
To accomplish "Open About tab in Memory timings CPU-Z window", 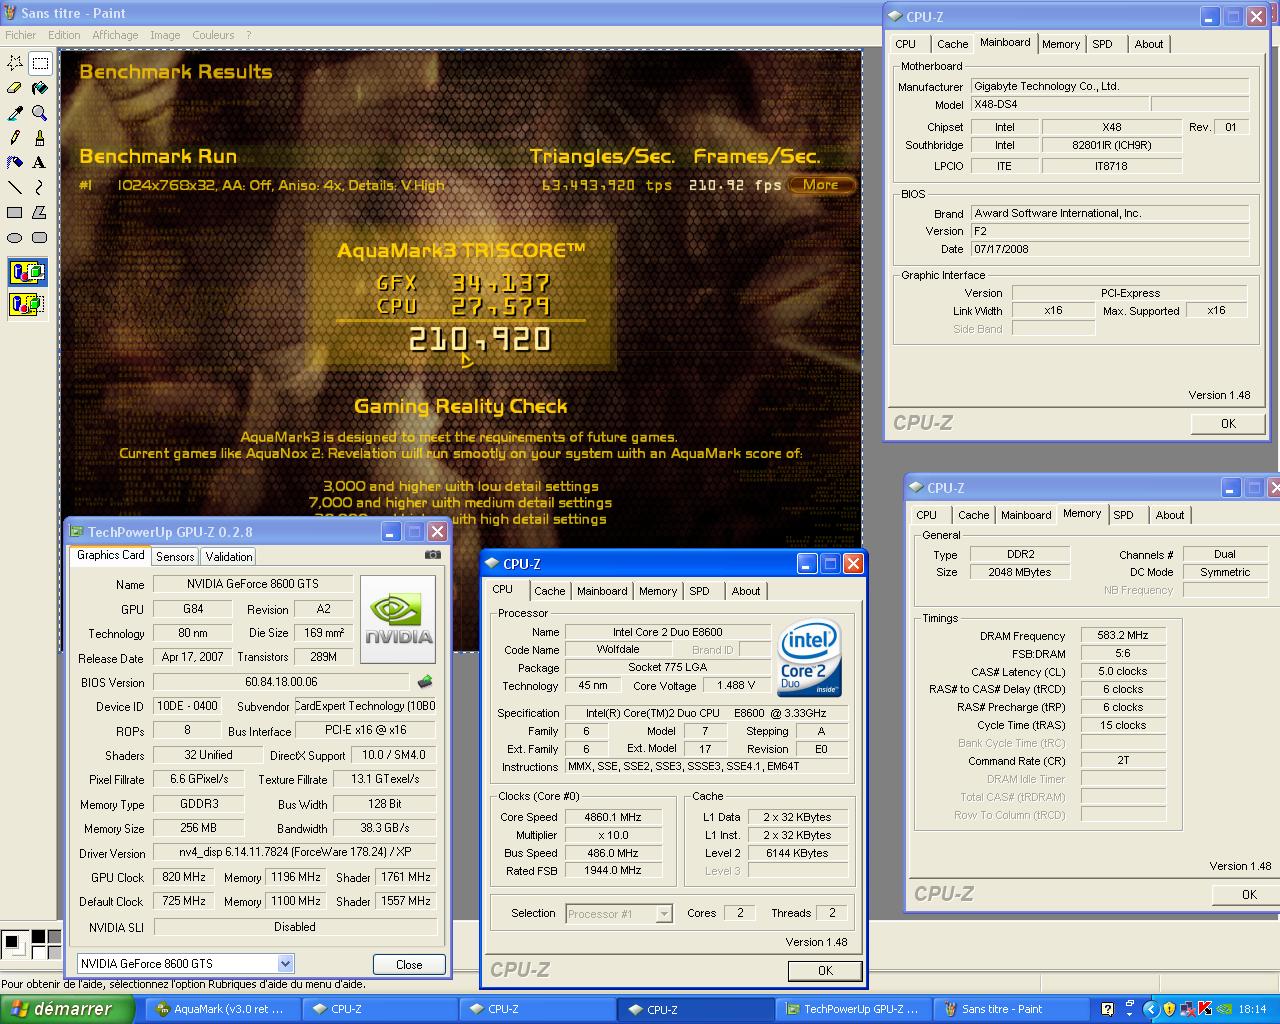I will pyautogui.click(x=1170, y=515).
